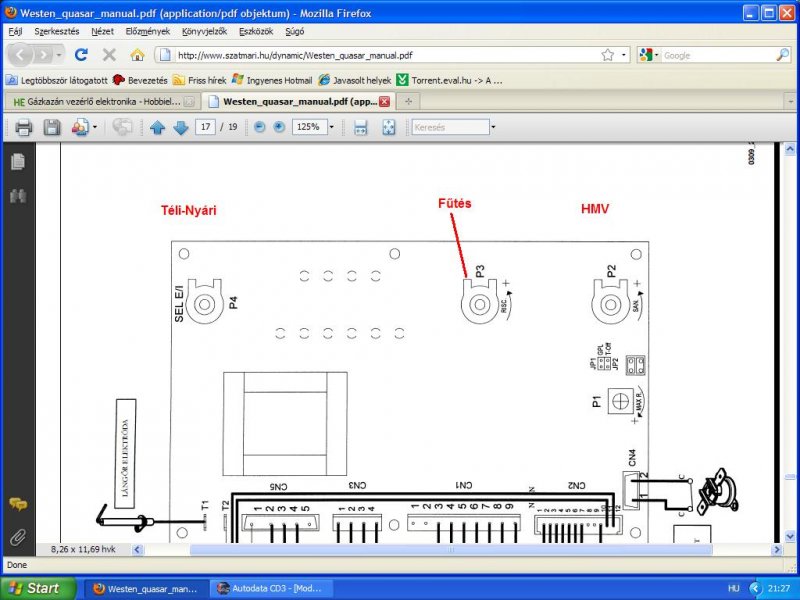Image resolution: width=800 pixels, height=600 pixels.
Task: Click the Windows Start button
Action: click(x=38, y=588)
